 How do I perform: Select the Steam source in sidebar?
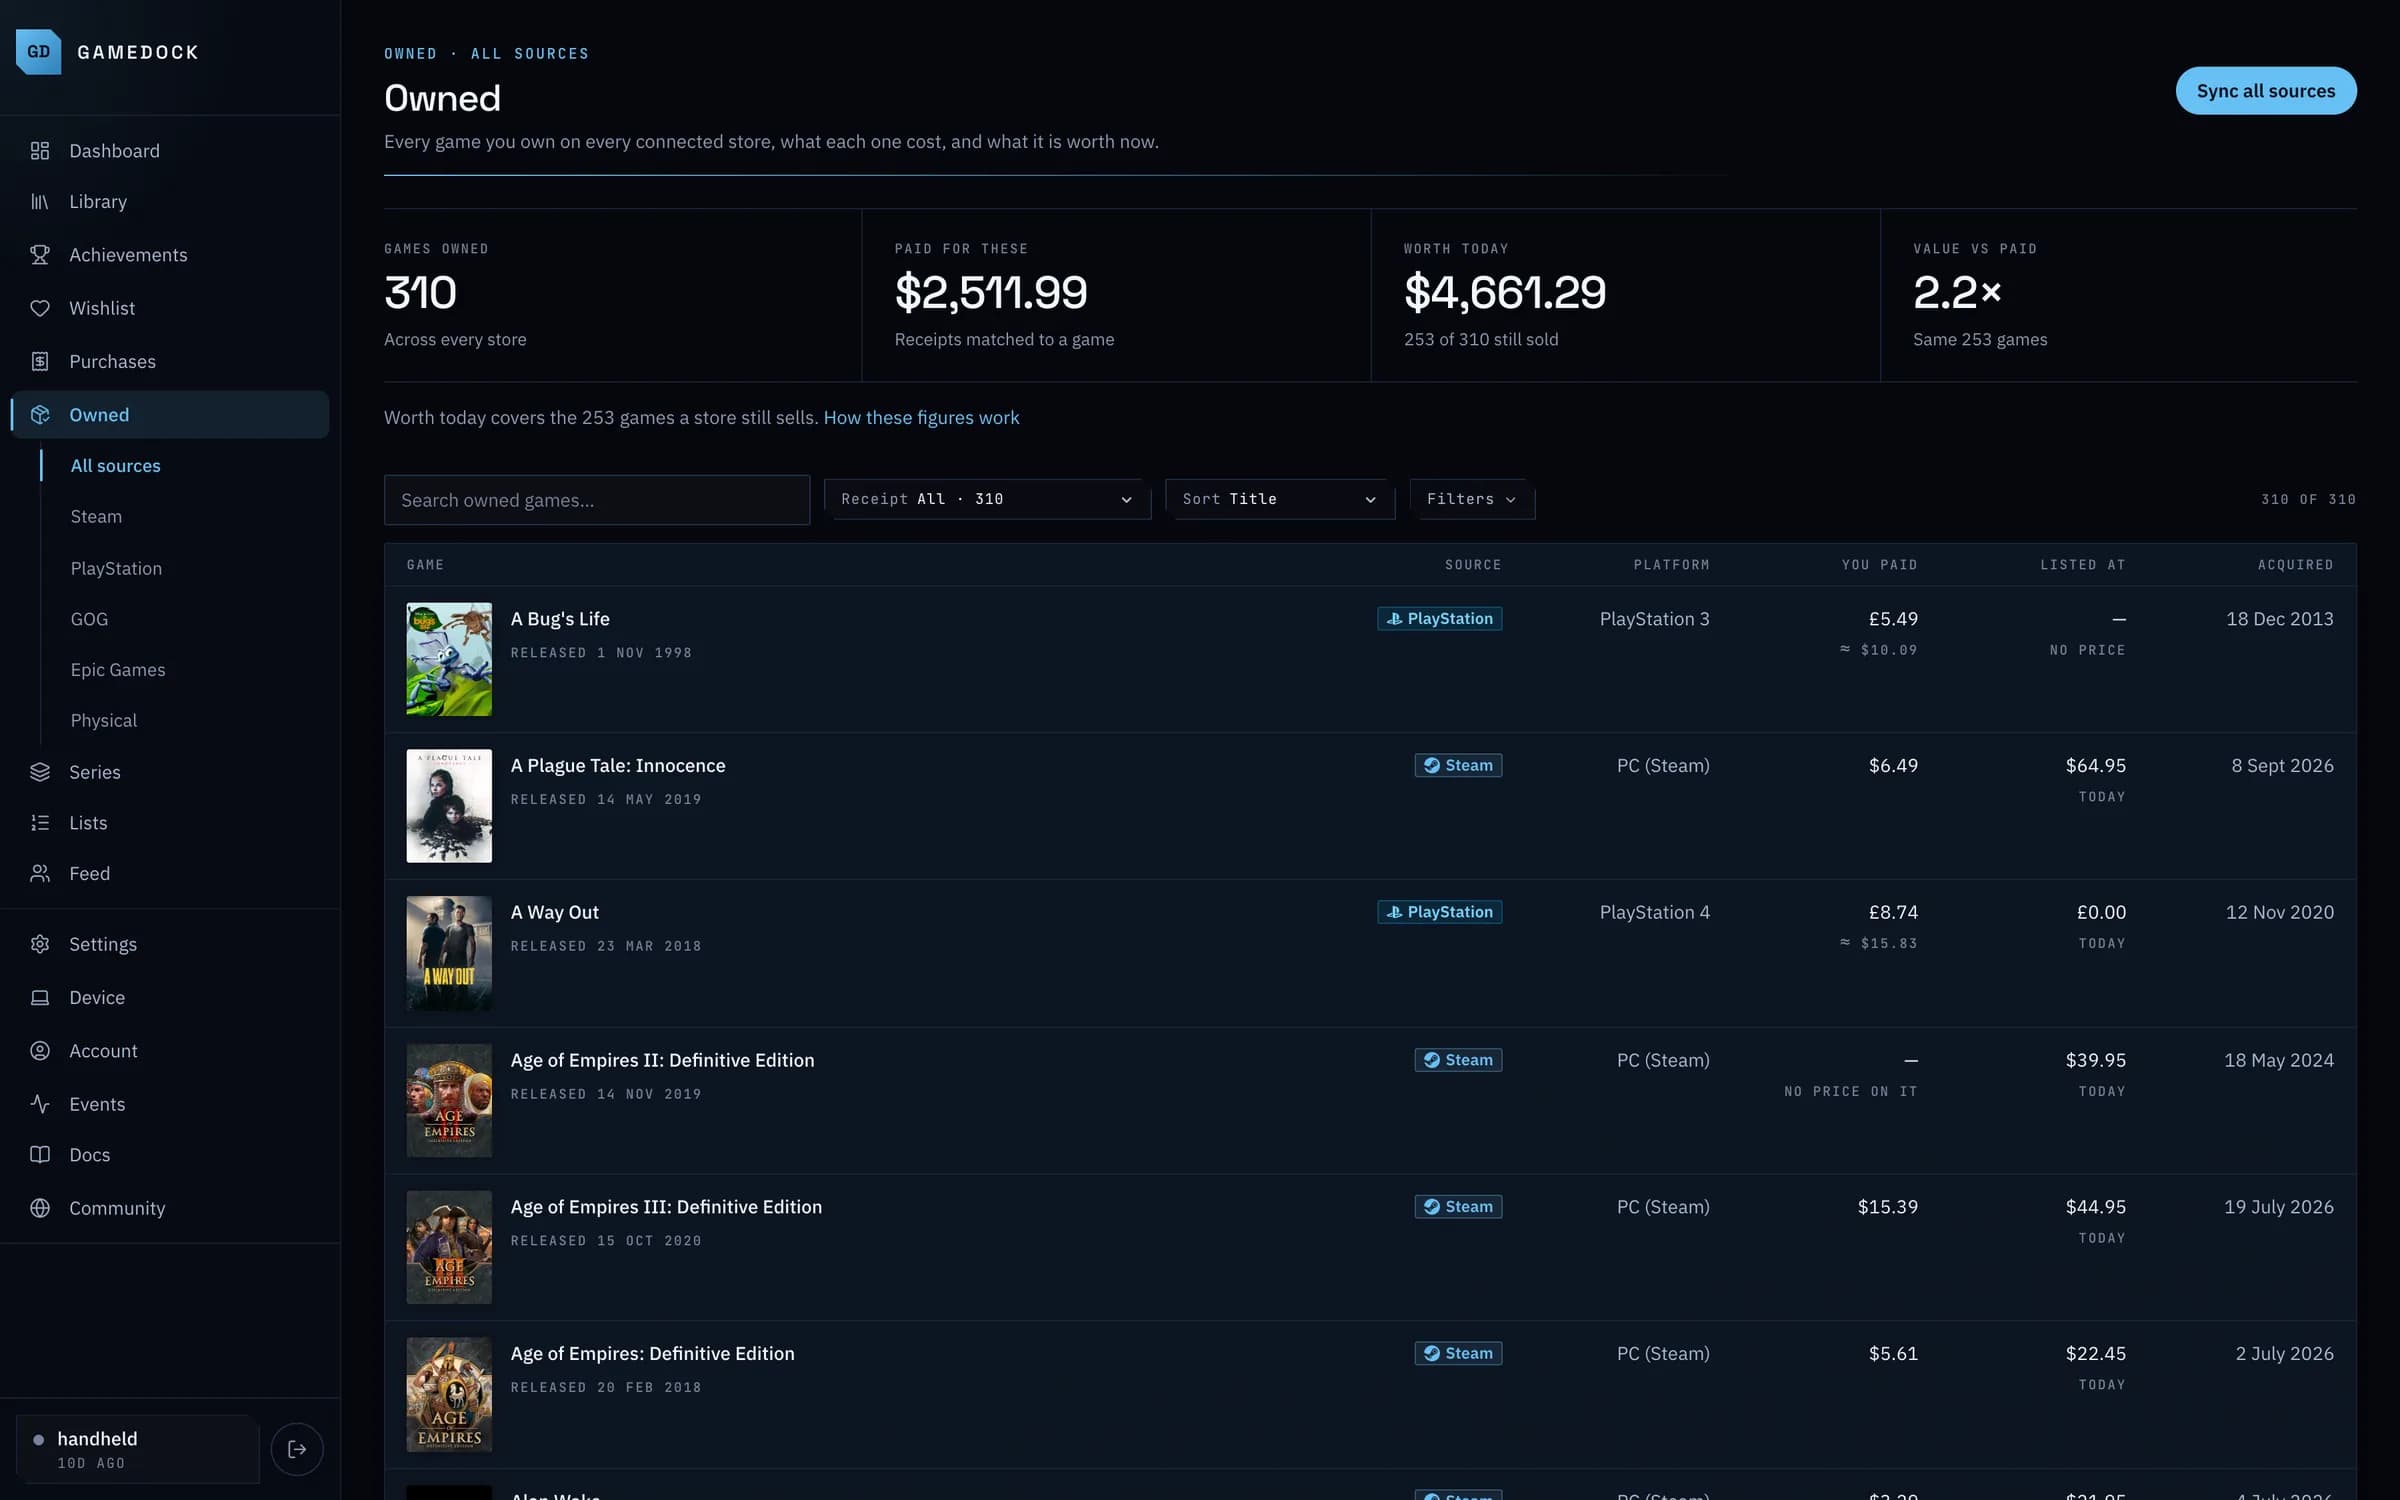pyautogui.click(x=96, y=517)
